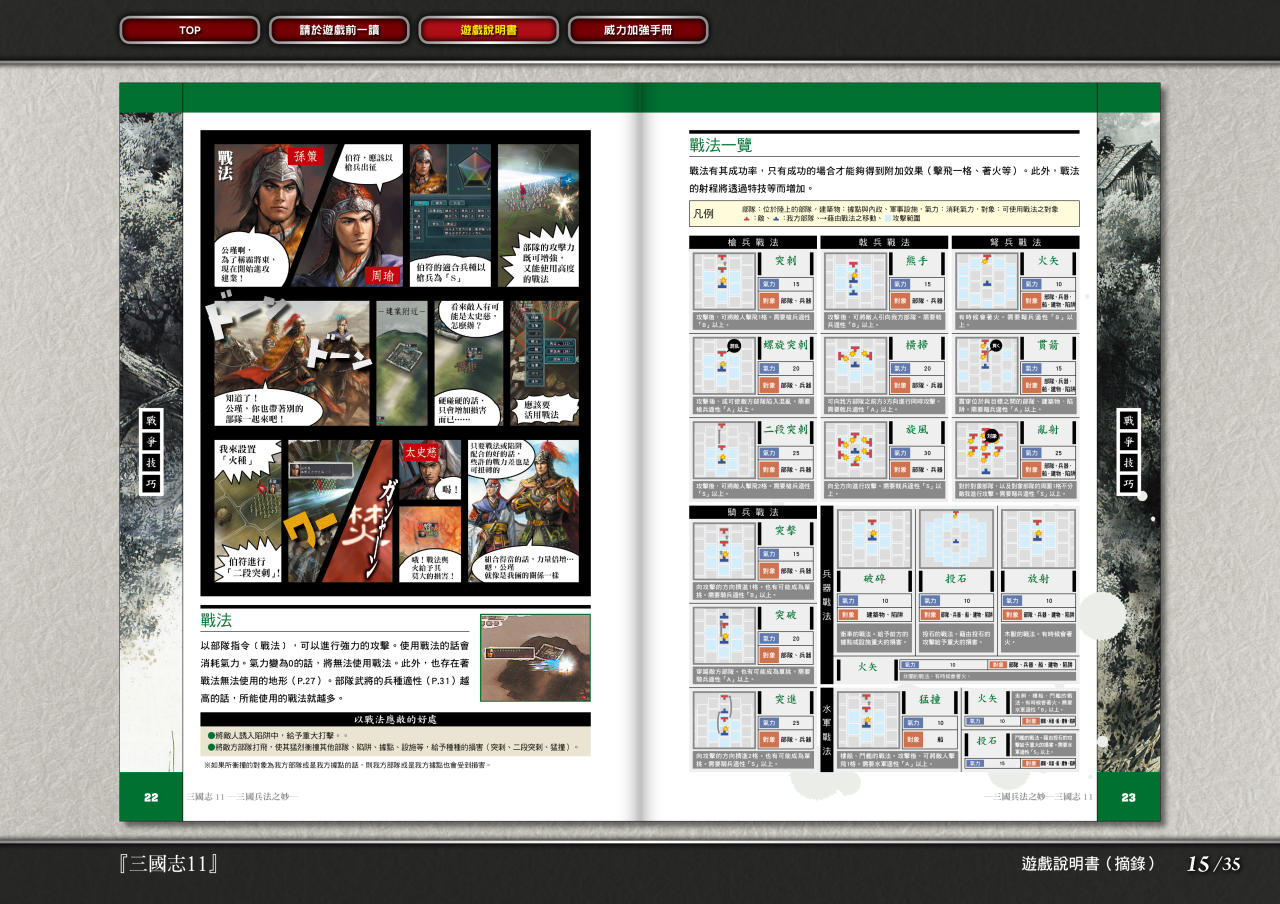Click the 戟兵戰法 column header
The width and height of the screenshot is (1280, 904).
coord(884,242)
